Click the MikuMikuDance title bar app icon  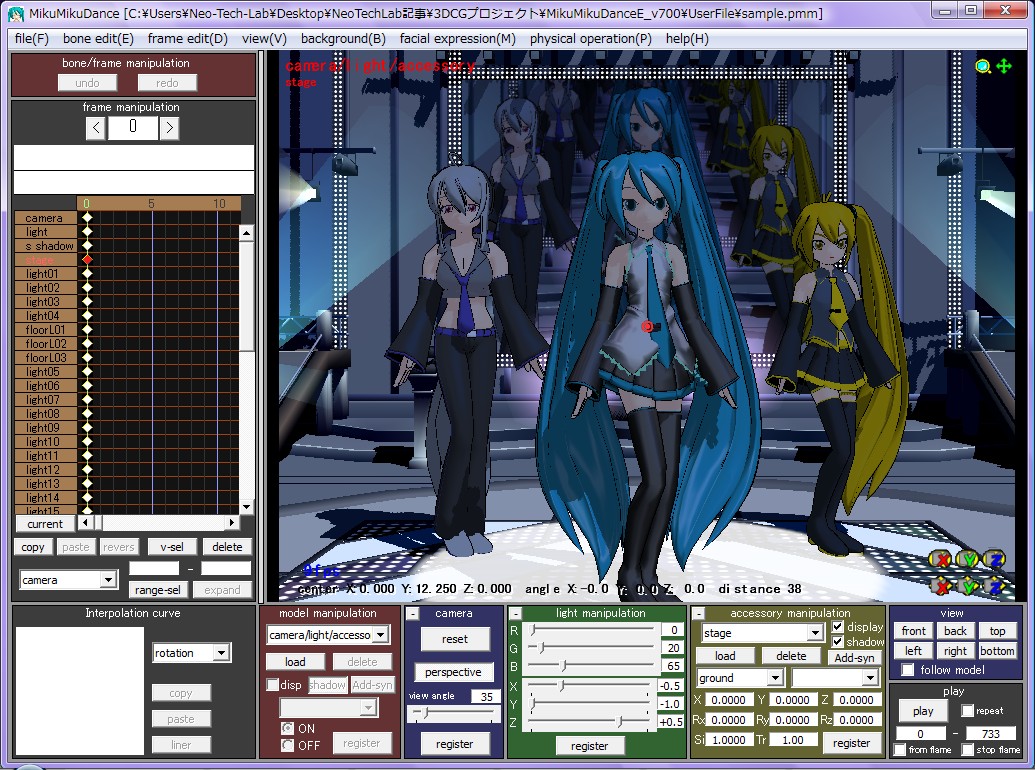click(x=15, y=13)
